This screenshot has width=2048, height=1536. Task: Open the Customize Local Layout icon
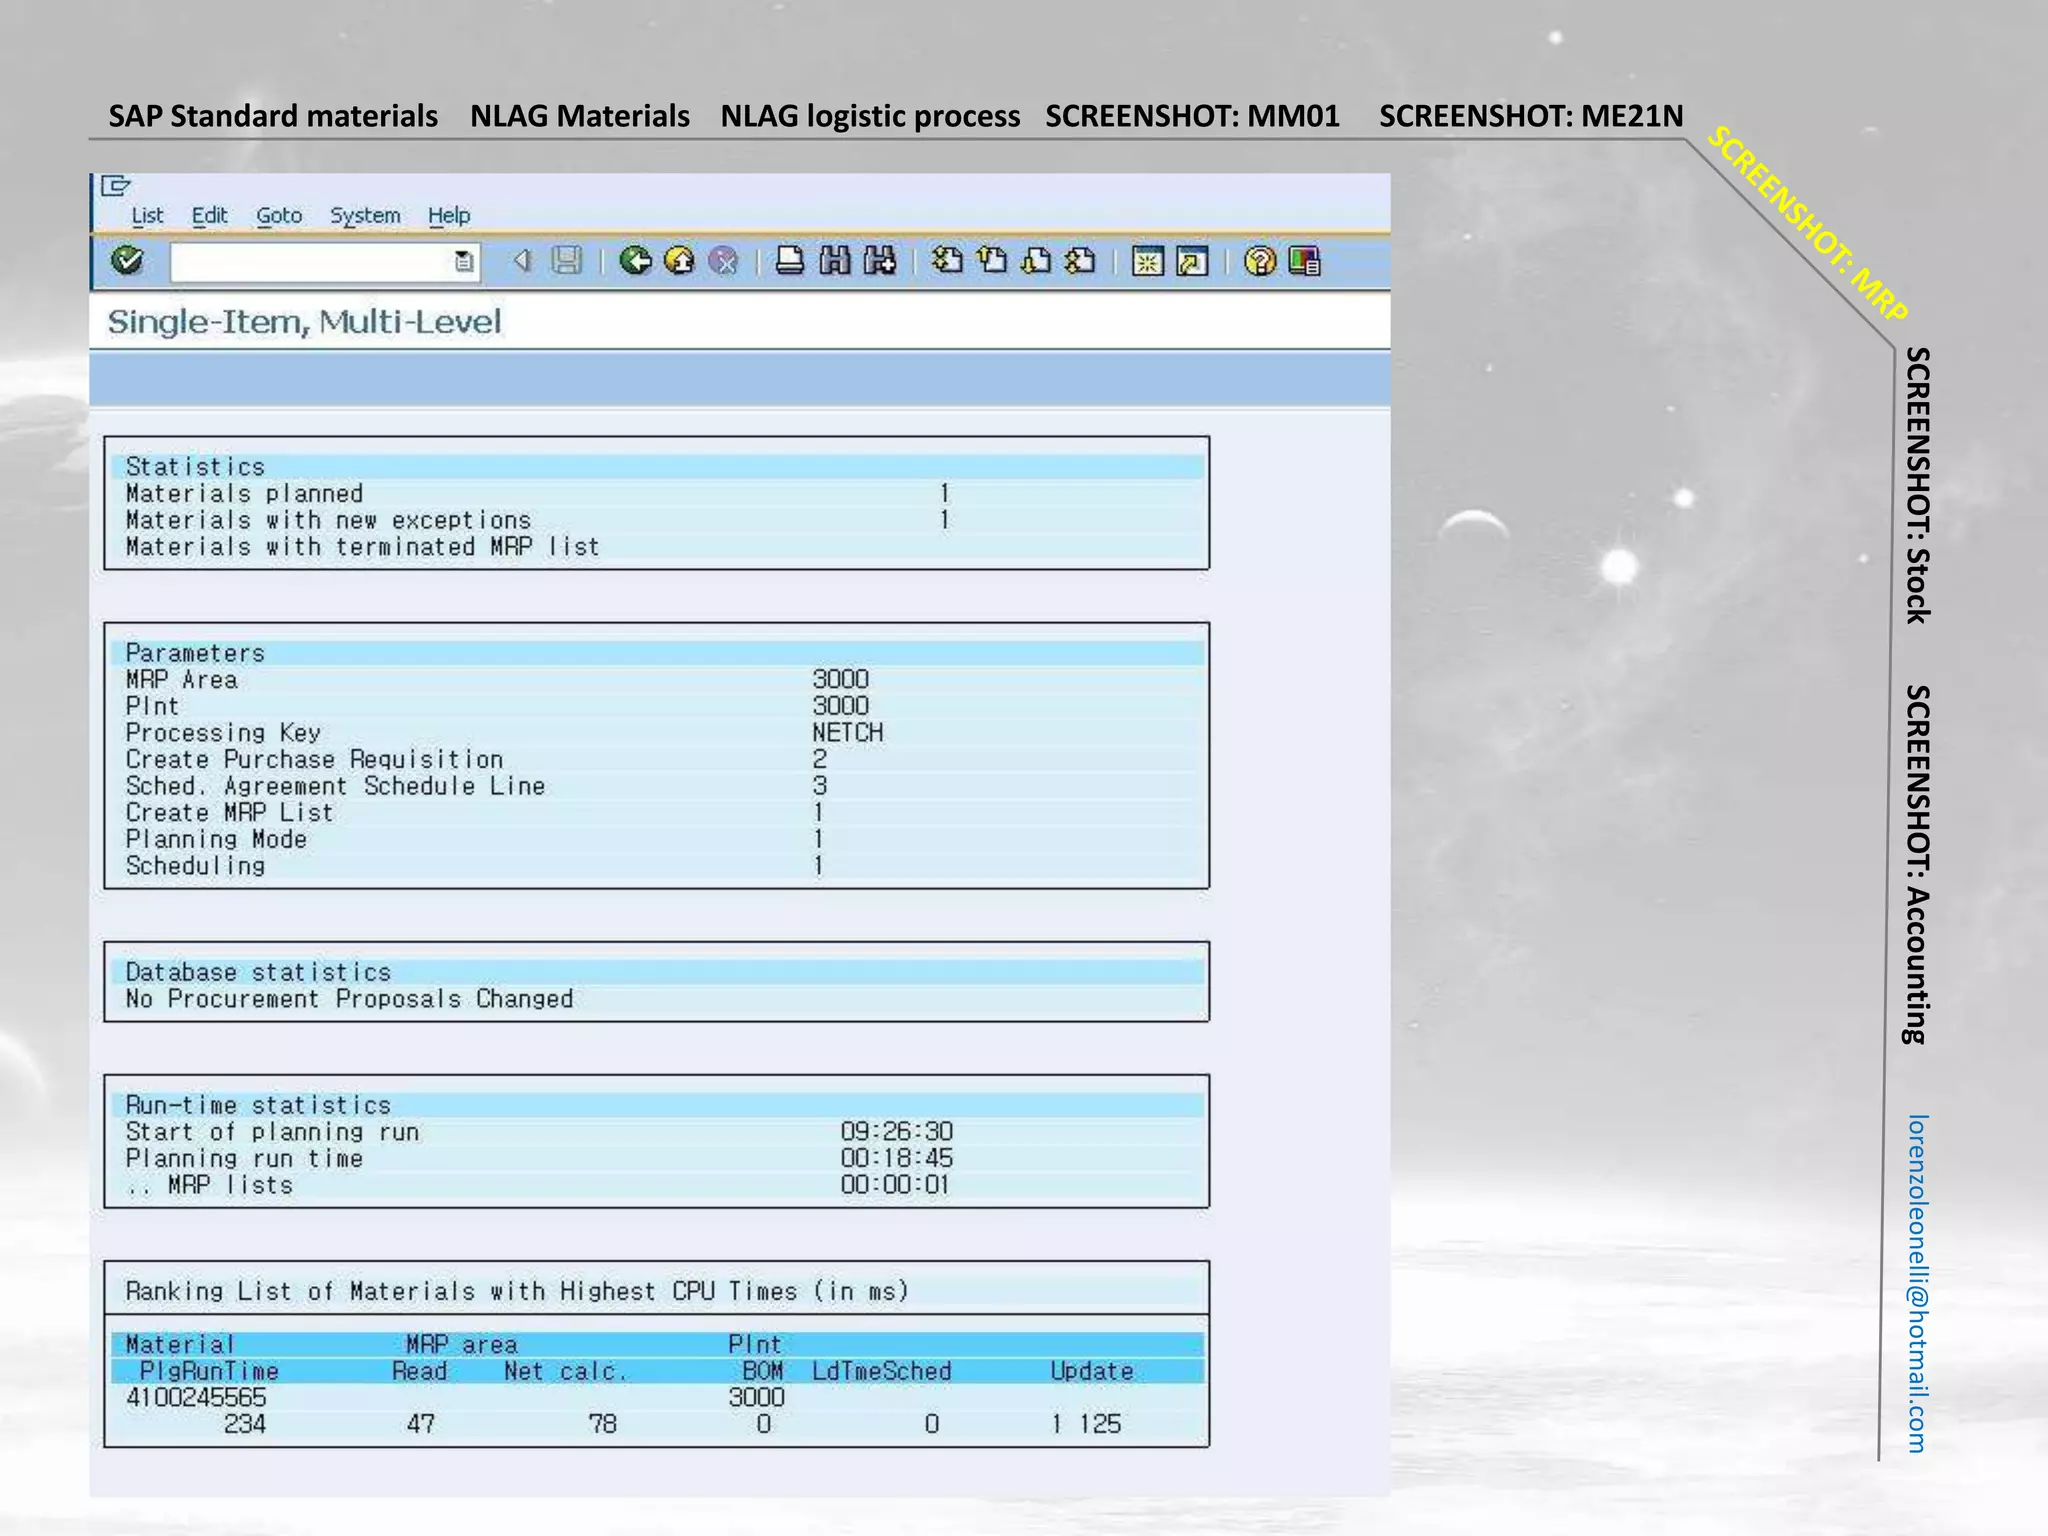coord(1305,261)
